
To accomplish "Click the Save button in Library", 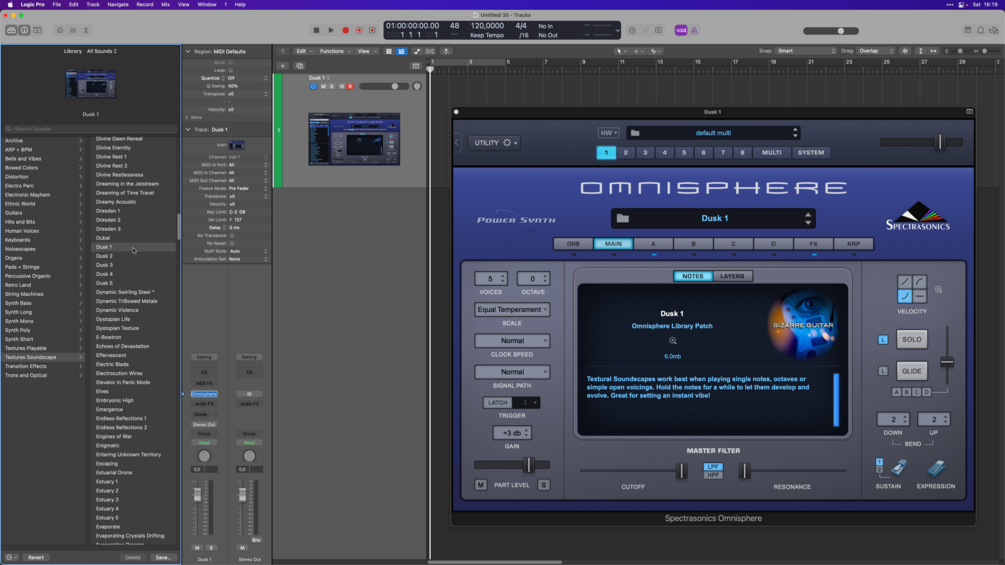I will [163, 557].
